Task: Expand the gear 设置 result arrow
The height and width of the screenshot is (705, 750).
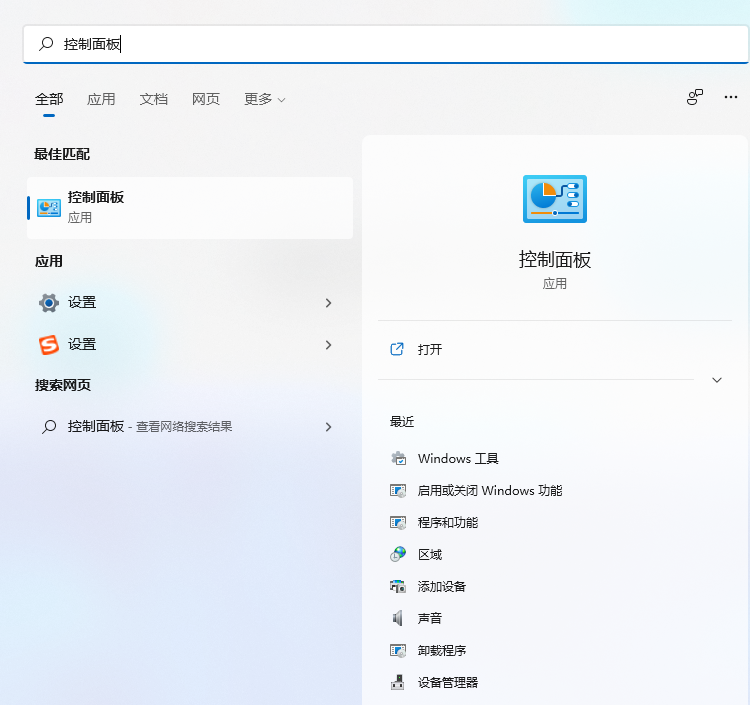Action: (328, 303)
